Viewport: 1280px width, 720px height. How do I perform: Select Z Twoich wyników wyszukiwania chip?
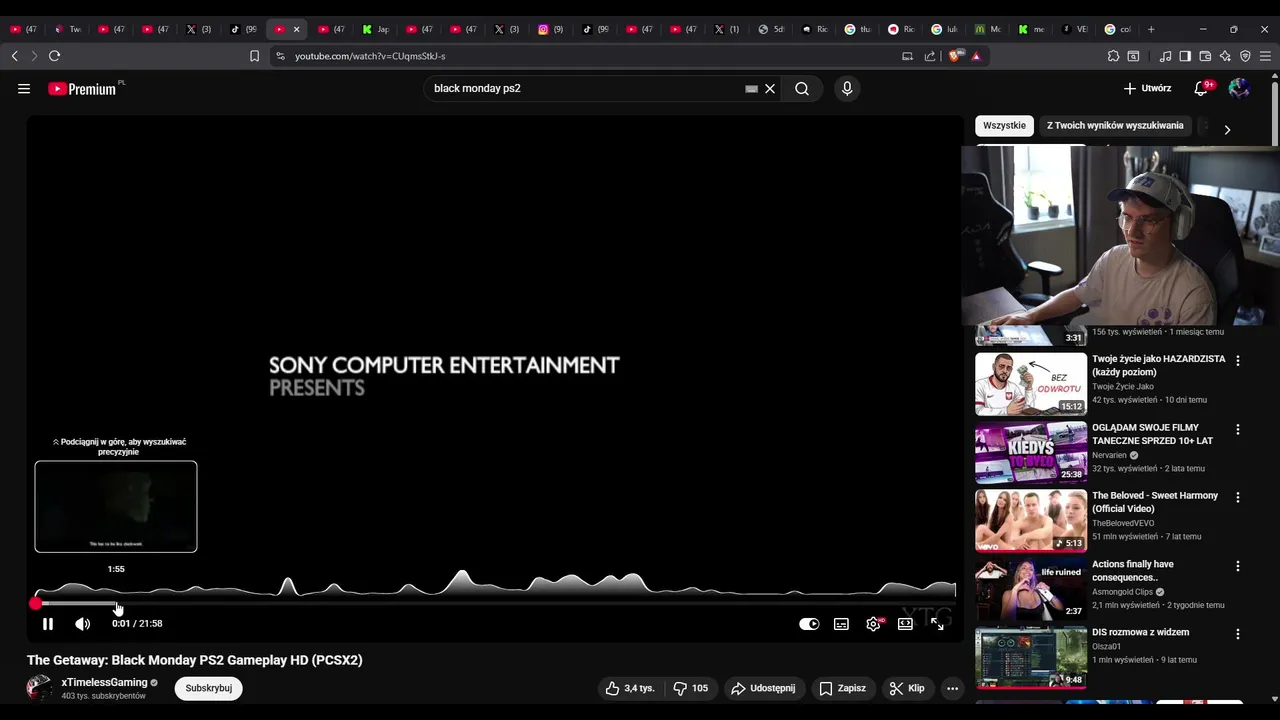(1115, 126)
